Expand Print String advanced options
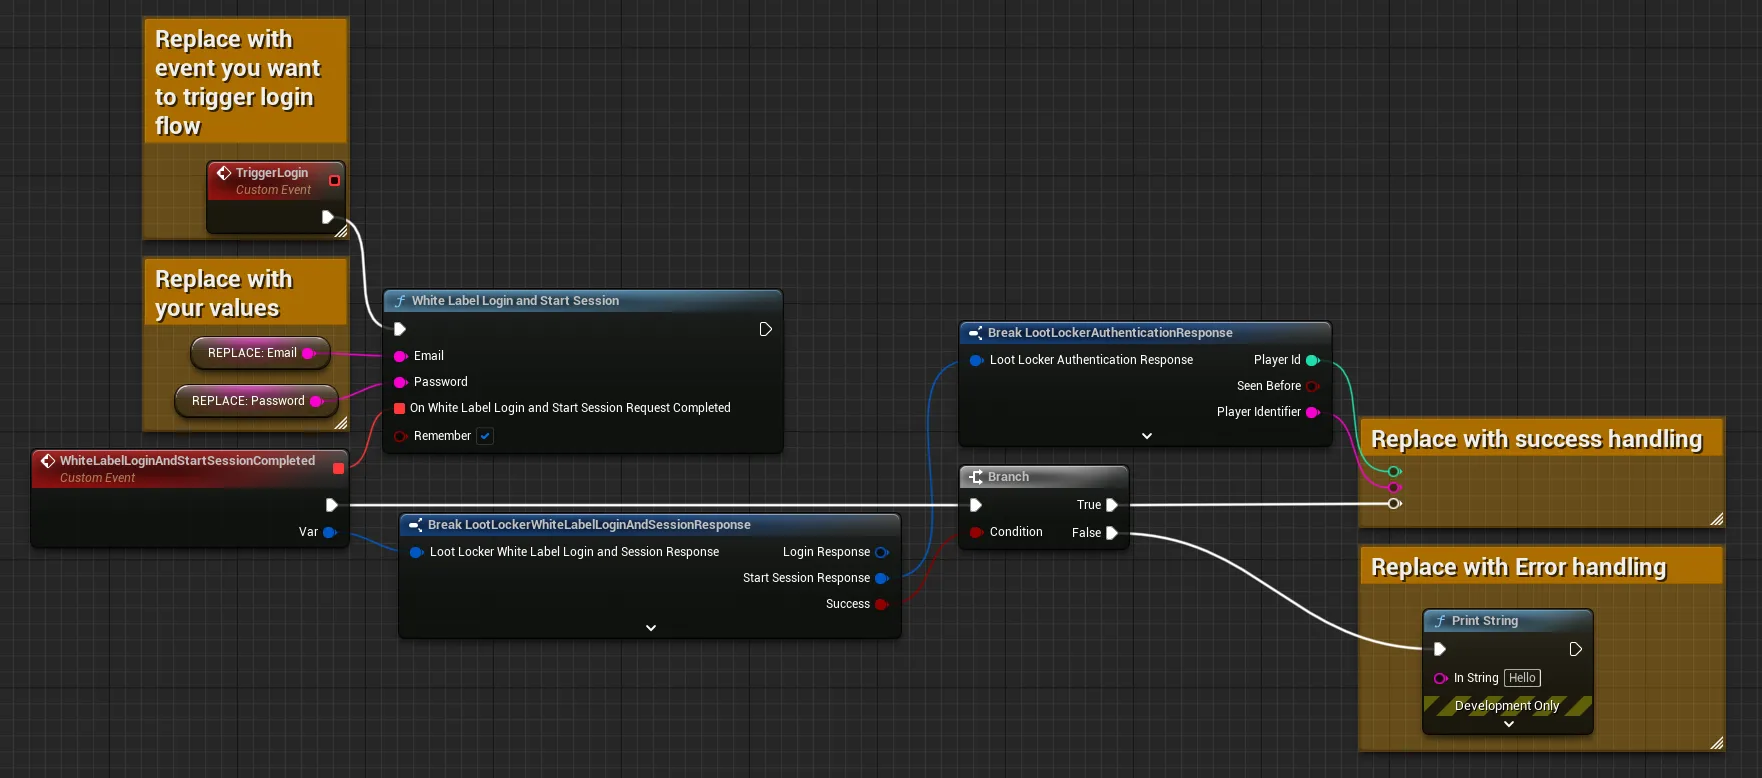This screenshot has width=1762, height=778. [x=1509, y=724]
